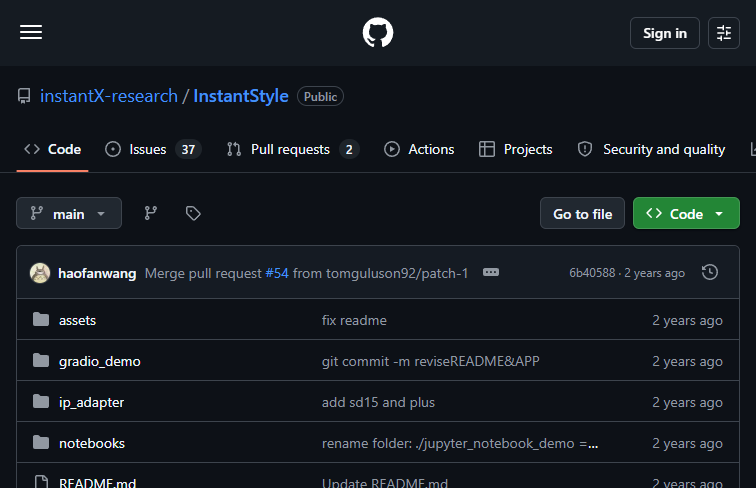Click the repository icon before instantX-research

(x=24, y=96)
